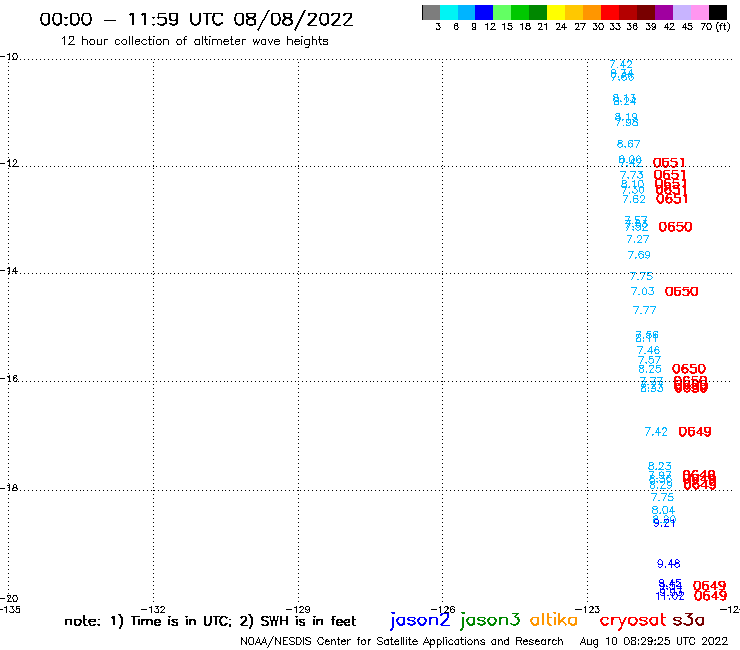Pick the lavender swatch in the color scale
This screenshot has width=740, height=650.
coord(682,12)
